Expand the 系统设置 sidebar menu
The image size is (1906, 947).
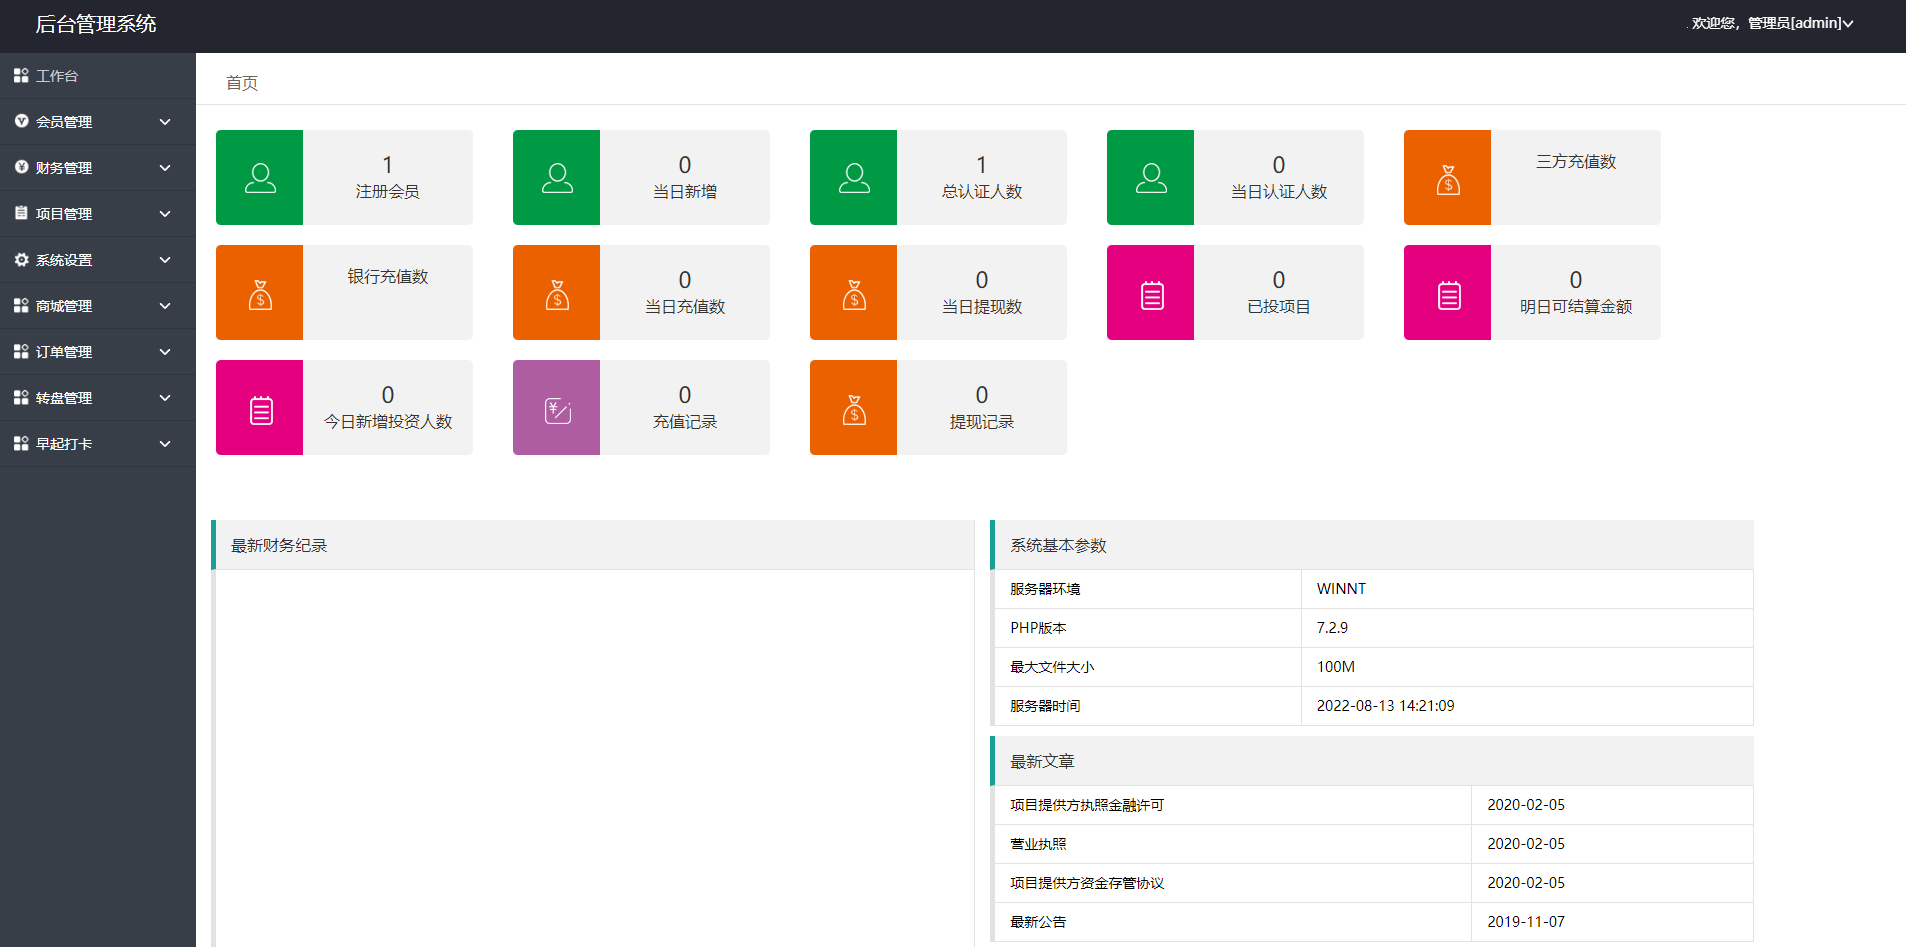[x=97, y=260]
